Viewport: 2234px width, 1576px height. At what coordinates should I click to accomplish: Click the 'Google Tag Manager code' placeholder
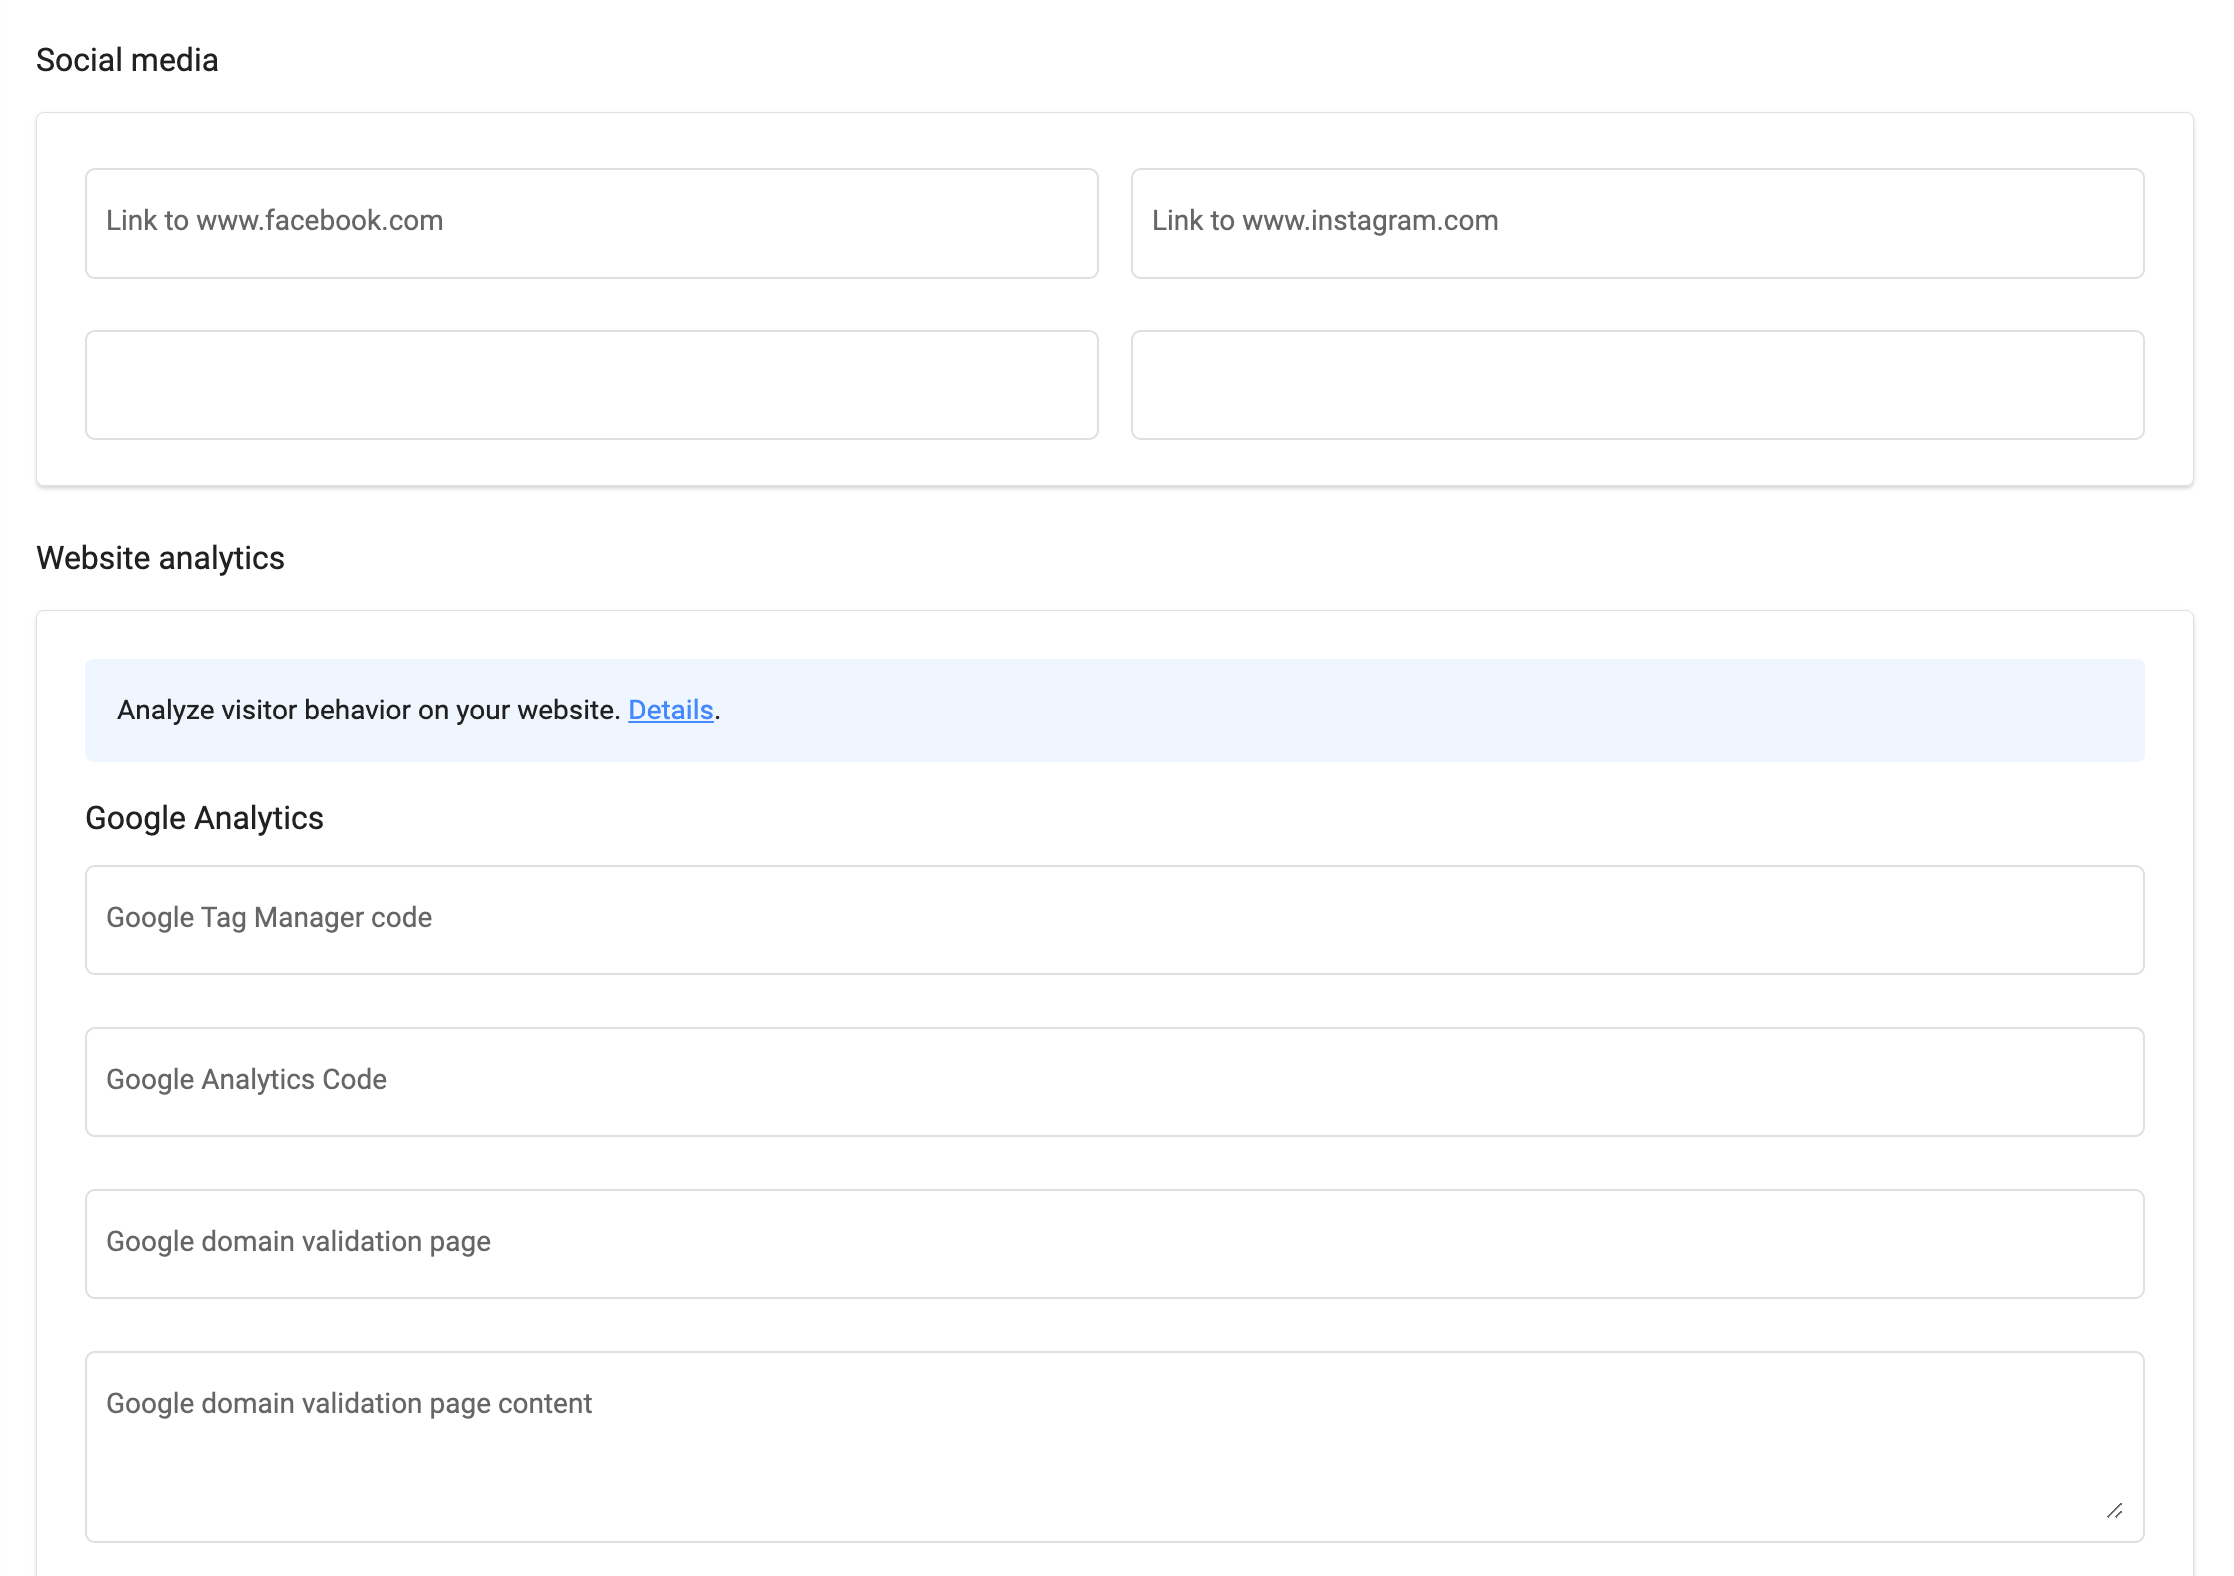coord(268,917)
